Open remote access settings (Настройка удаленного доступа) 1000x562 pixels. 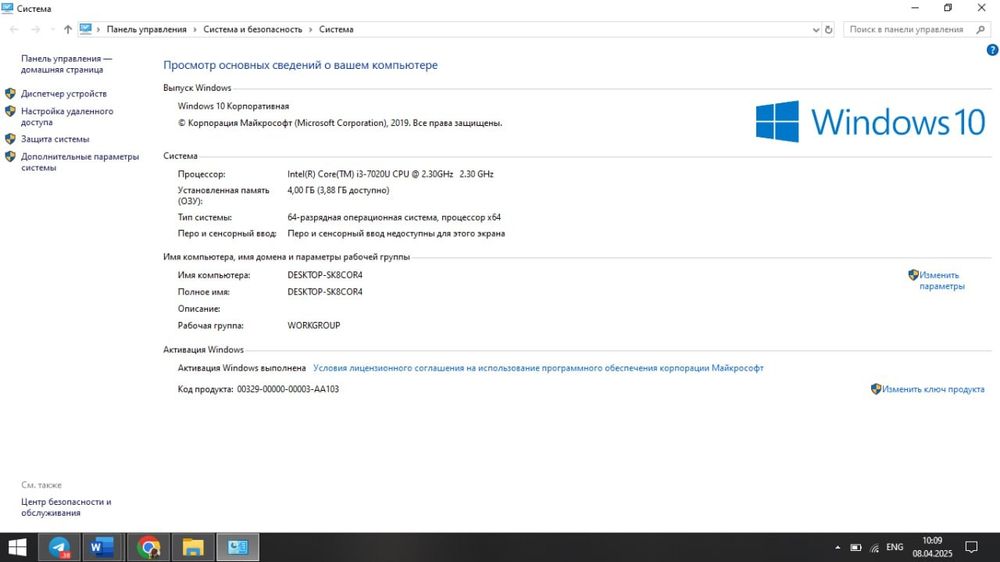pyautogui.click(x=67, y=116)
